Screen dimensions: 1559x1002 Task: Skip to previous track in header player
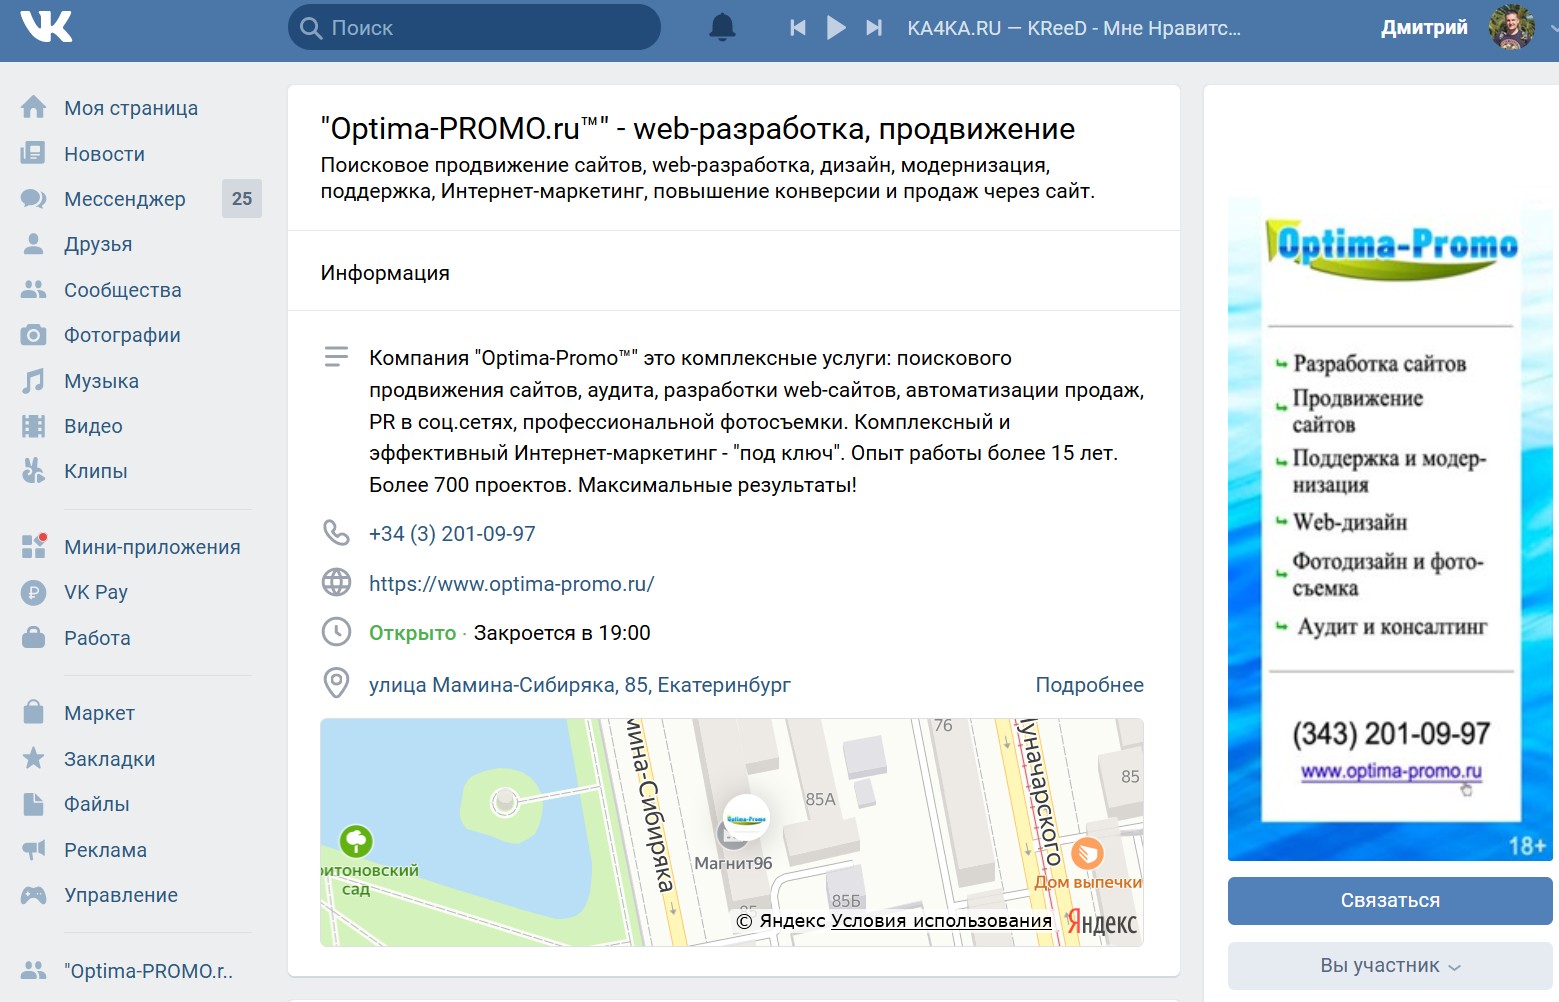[x=798, y=28]
